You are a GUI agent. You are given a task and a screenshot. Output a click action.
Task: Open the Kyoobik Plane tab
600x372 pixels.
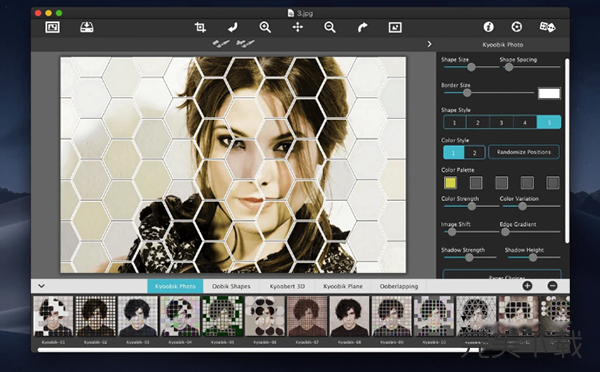[x=343, y=286]
